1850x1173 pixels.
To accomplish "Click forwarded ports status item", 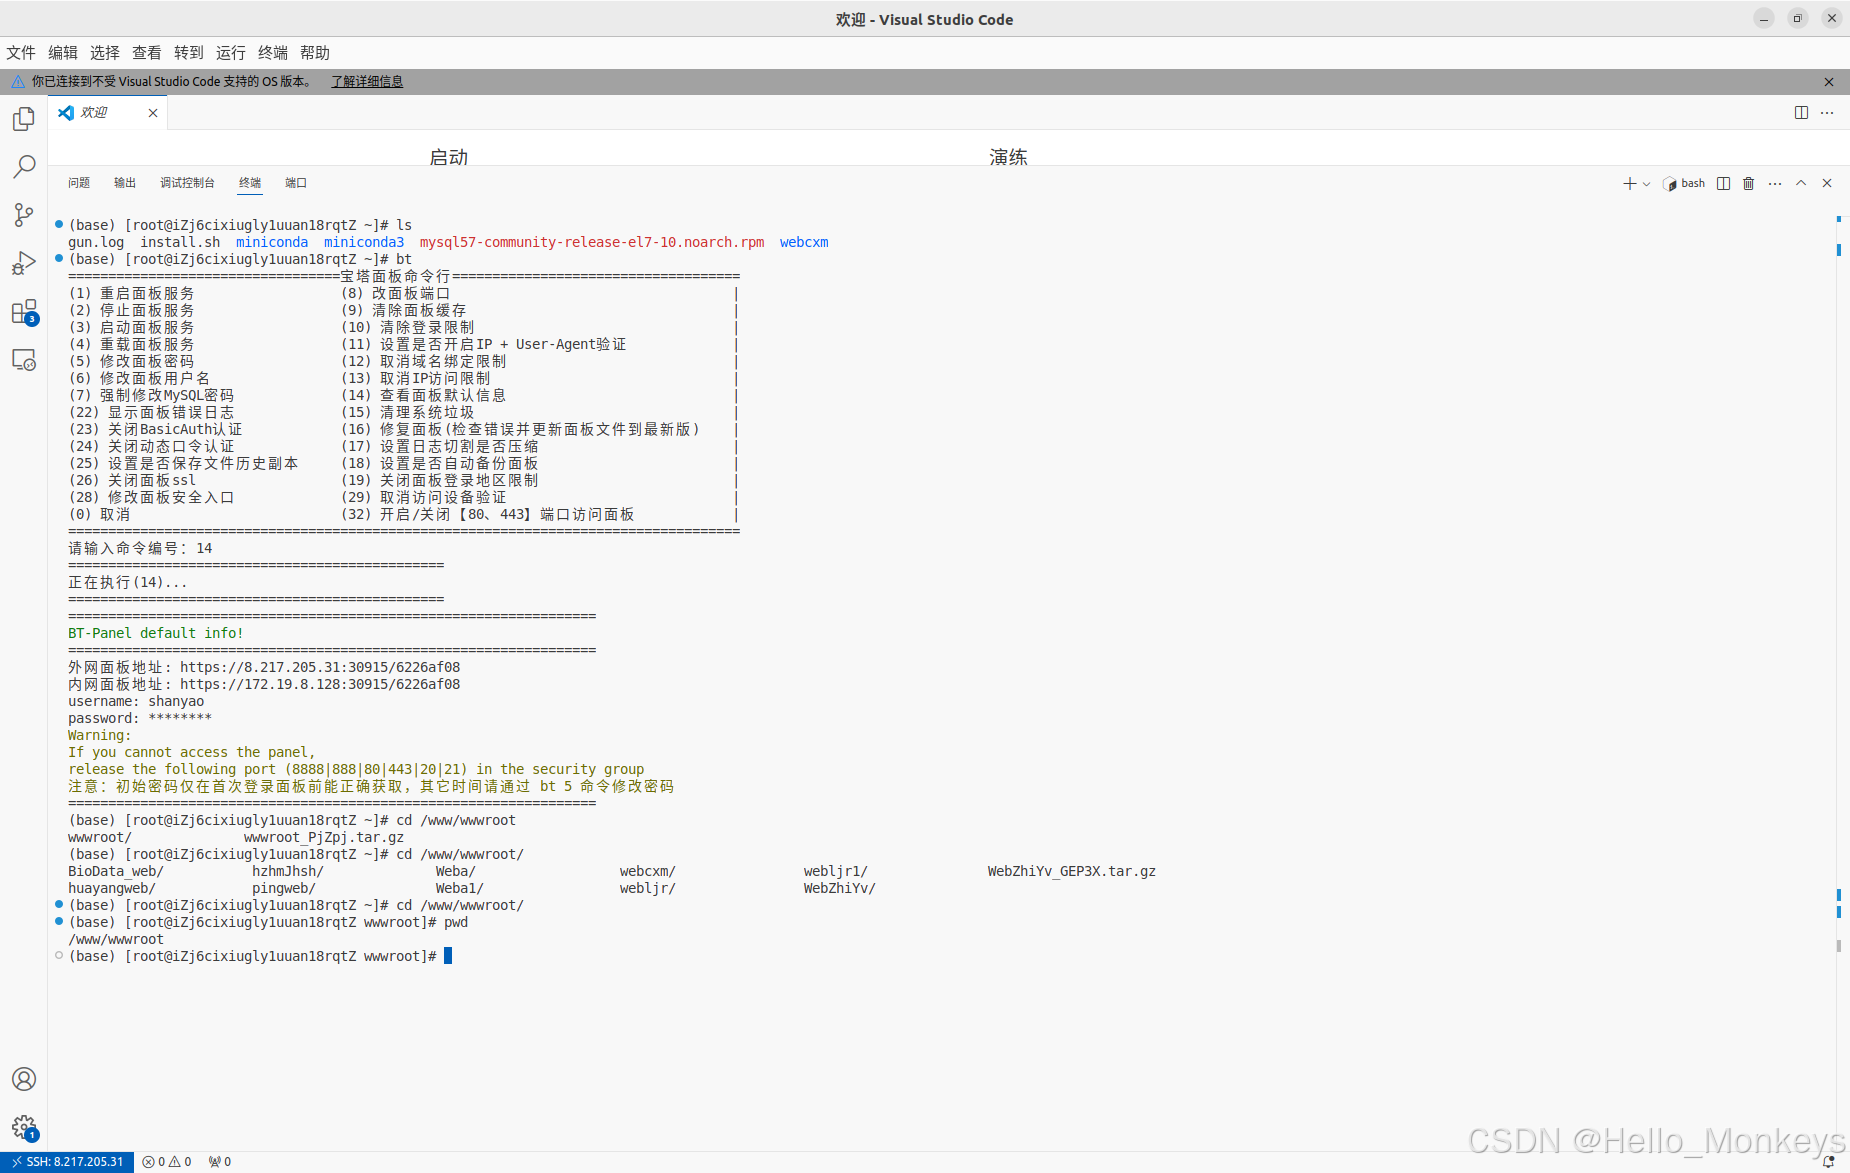I will pos(220,1162).
